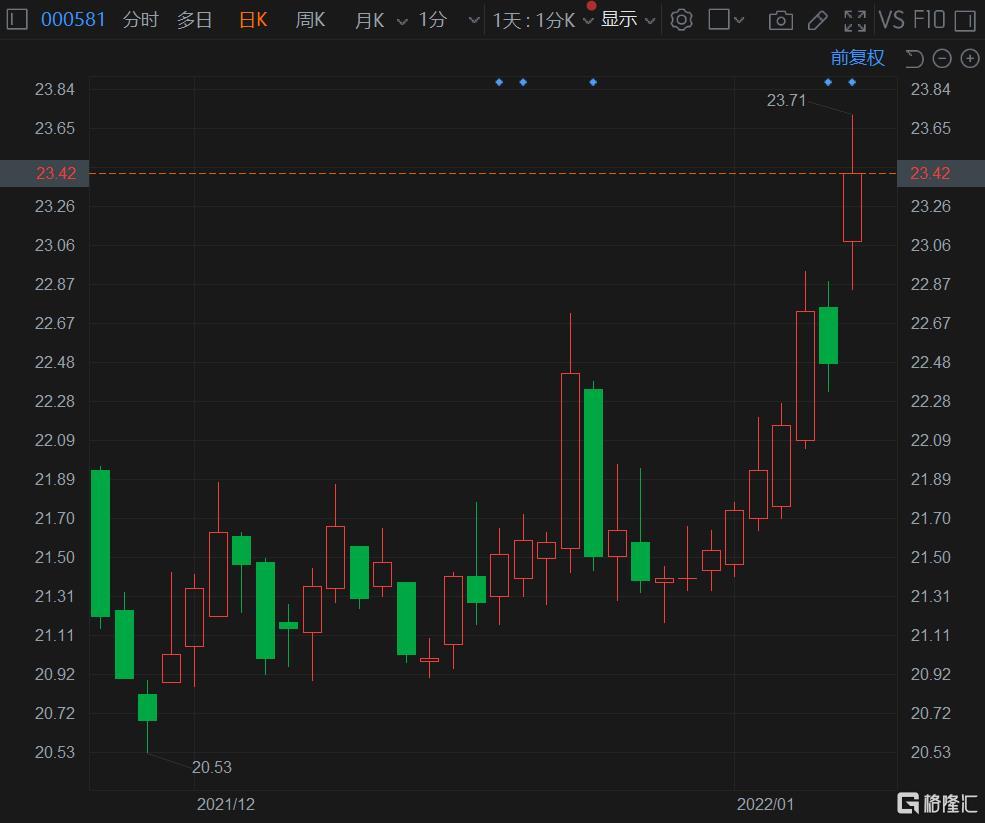Click the red notification dot above 显示
The image size is (985, 823).
(x=591, y=6)
